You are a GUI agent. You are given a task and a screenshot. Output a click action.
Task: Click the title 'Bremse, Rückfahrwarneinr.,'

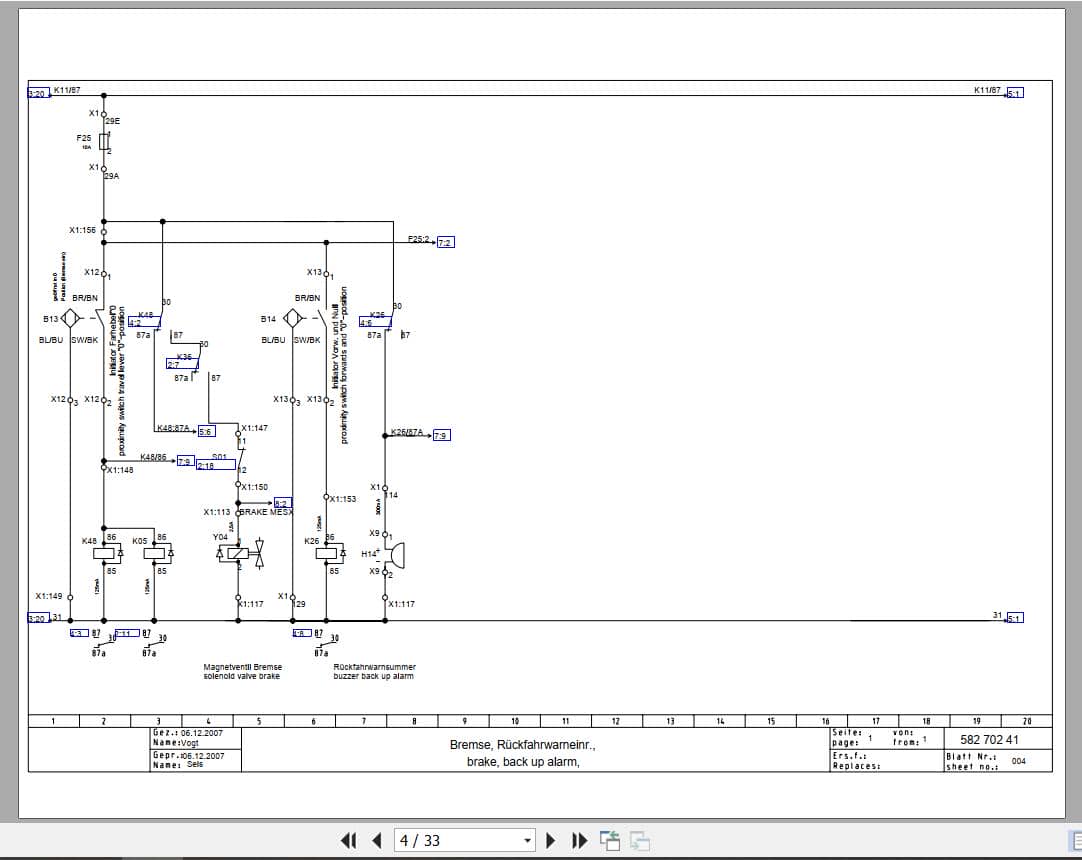point(522,745)
